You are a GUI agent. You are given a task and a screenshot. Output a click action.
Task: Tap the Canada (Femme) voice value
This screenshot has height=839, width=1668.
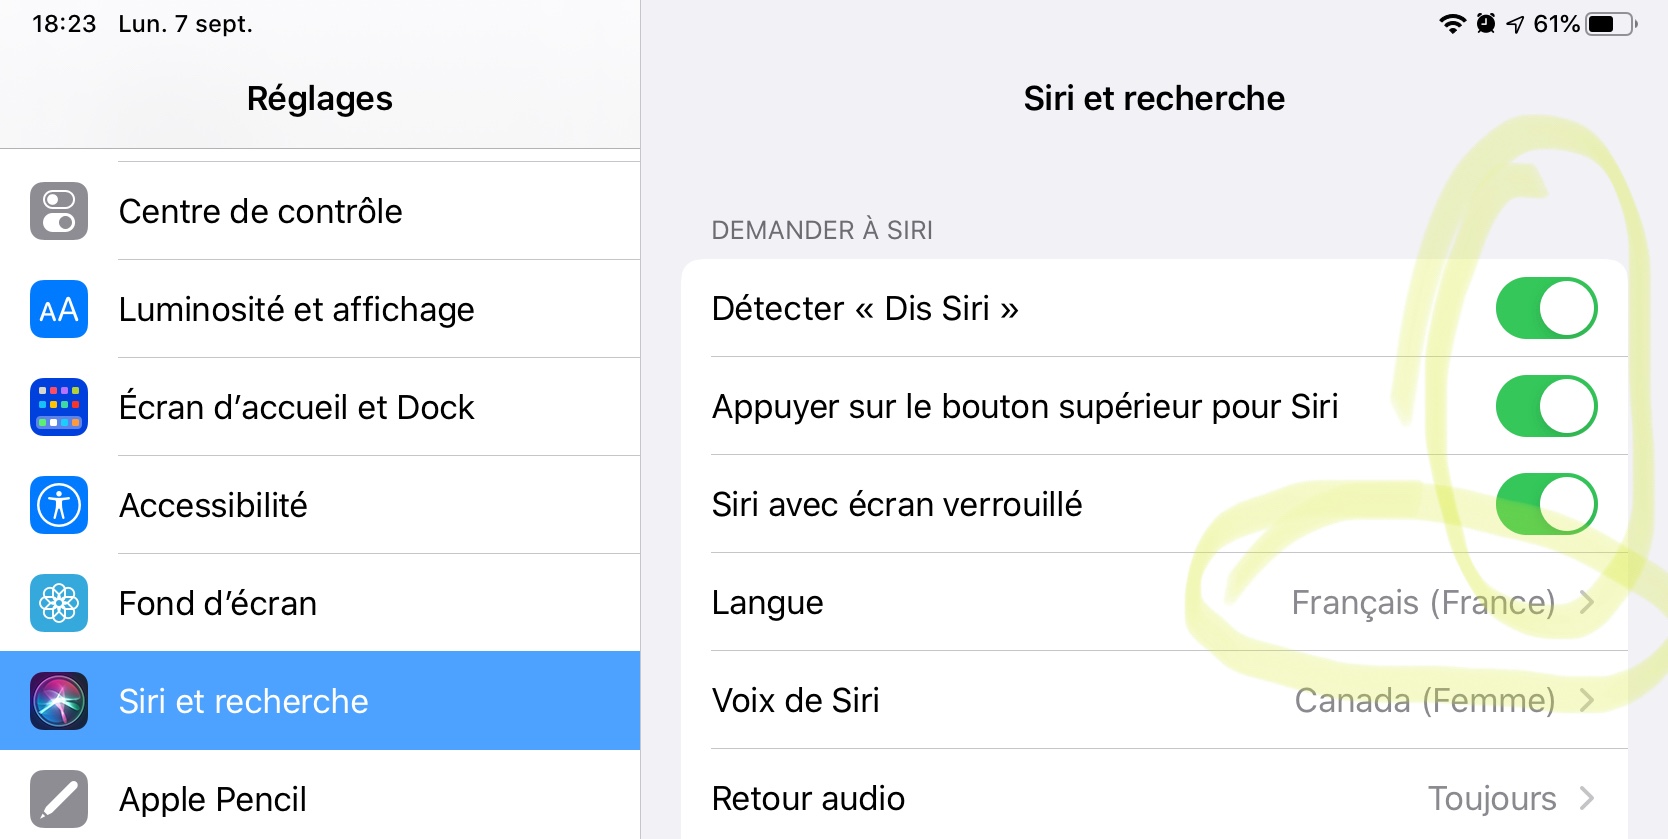[1424, 700]
